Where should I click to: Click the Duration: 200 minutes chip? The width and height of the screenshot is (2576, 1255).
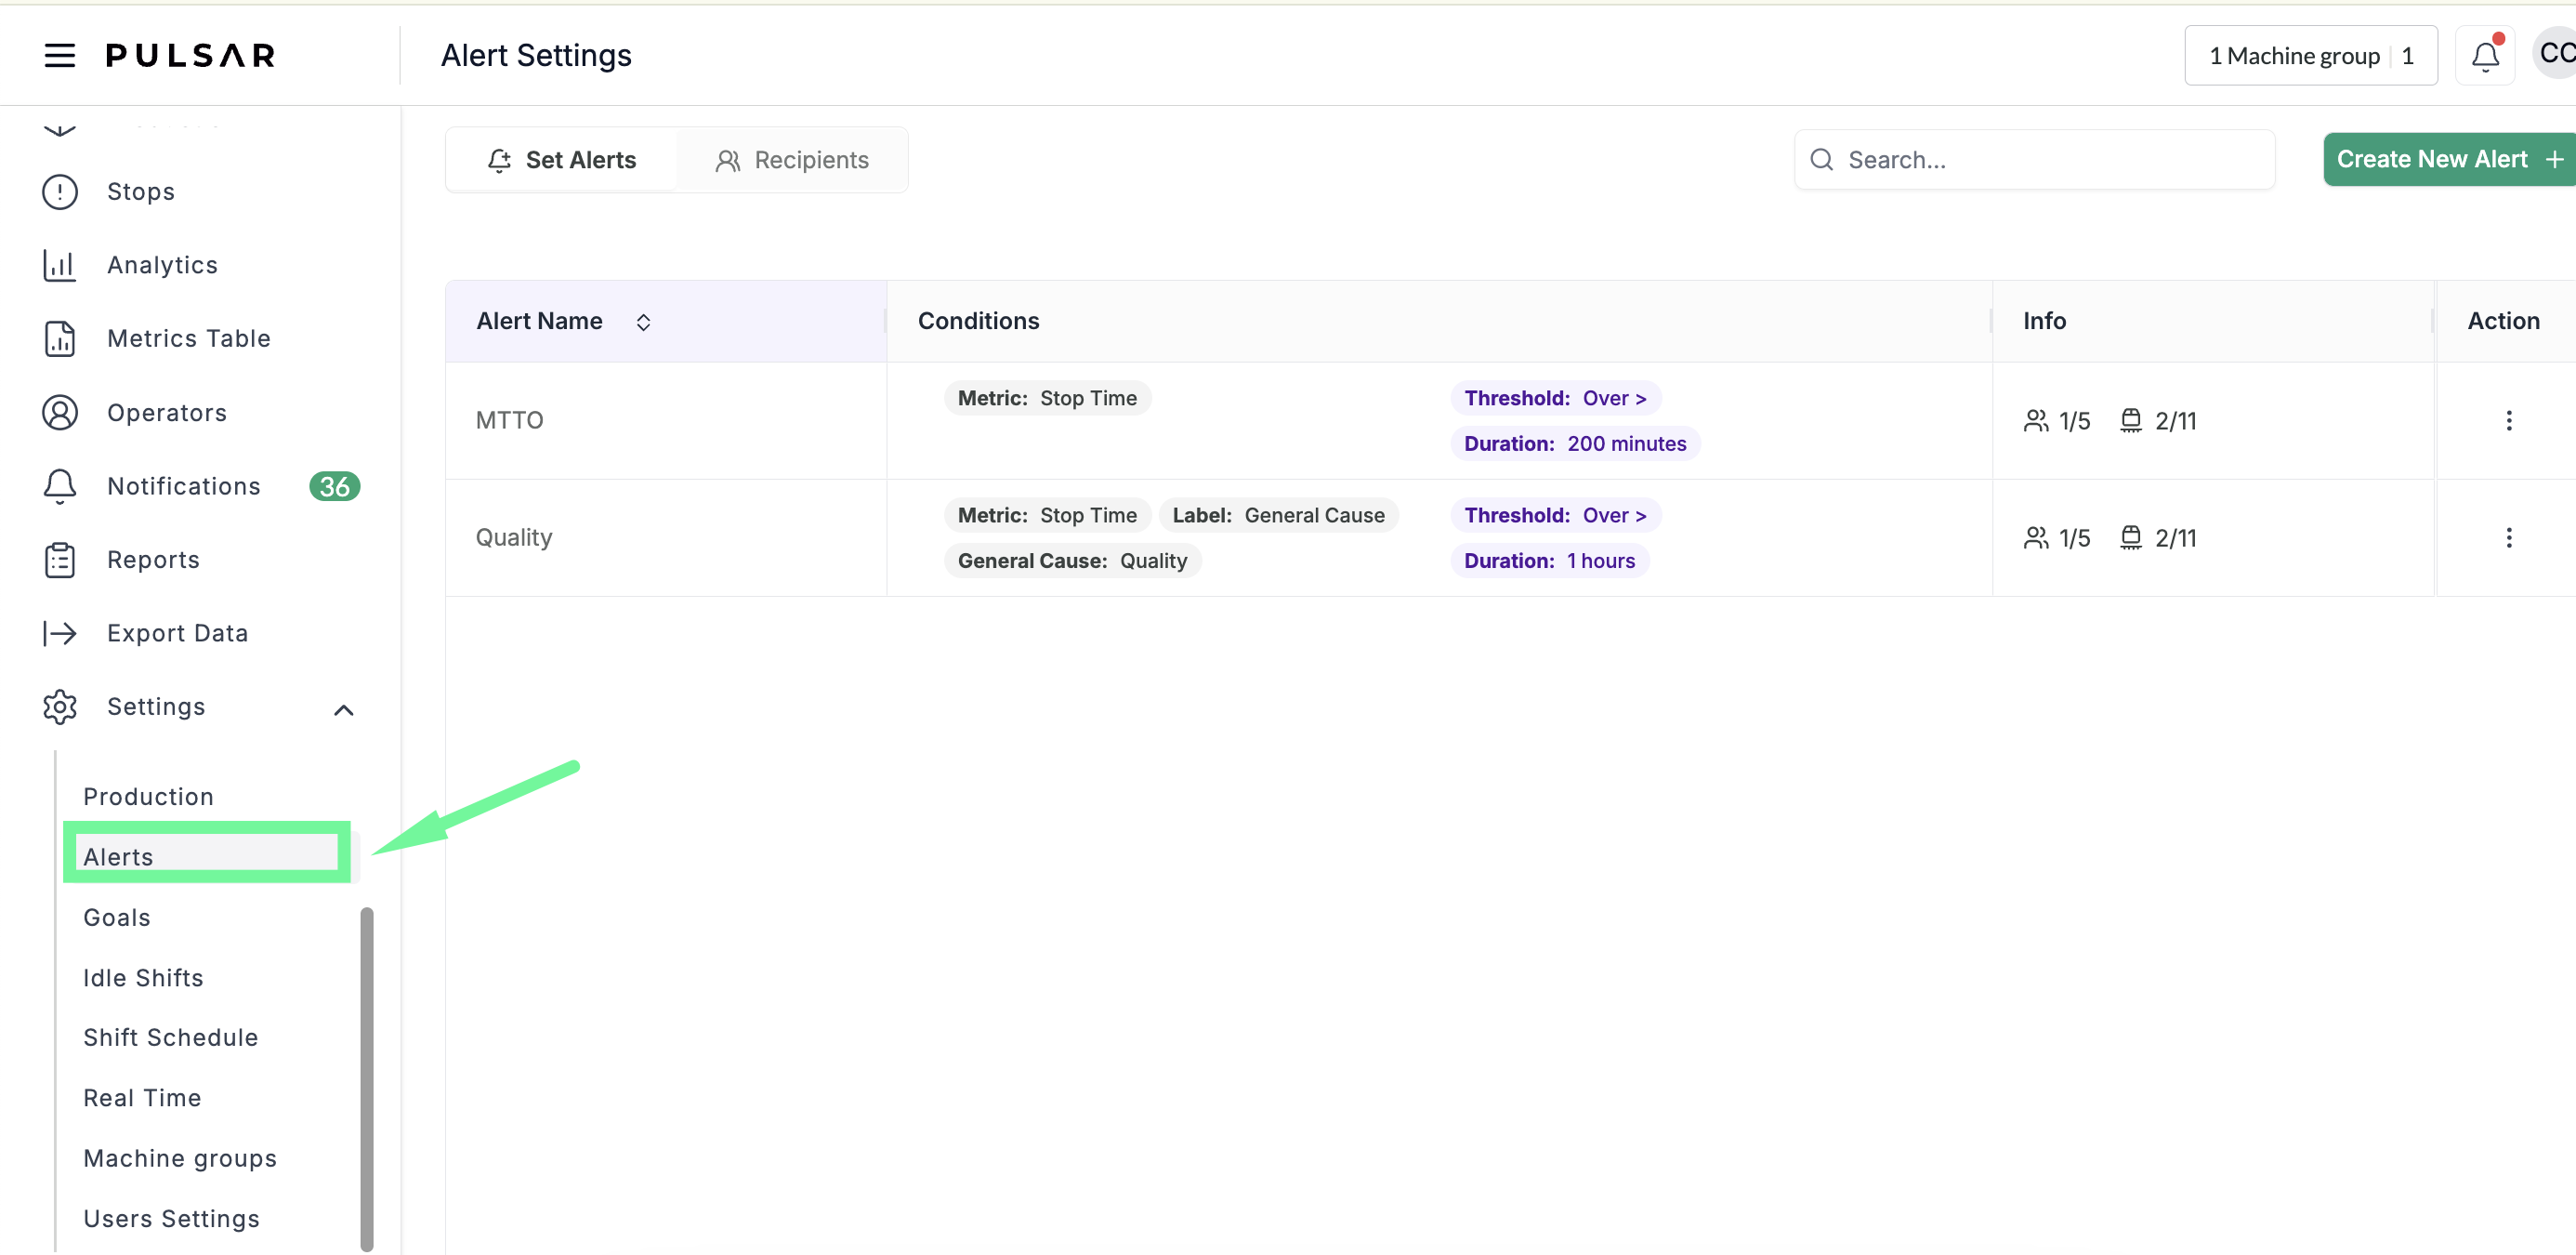(1575, 443)
